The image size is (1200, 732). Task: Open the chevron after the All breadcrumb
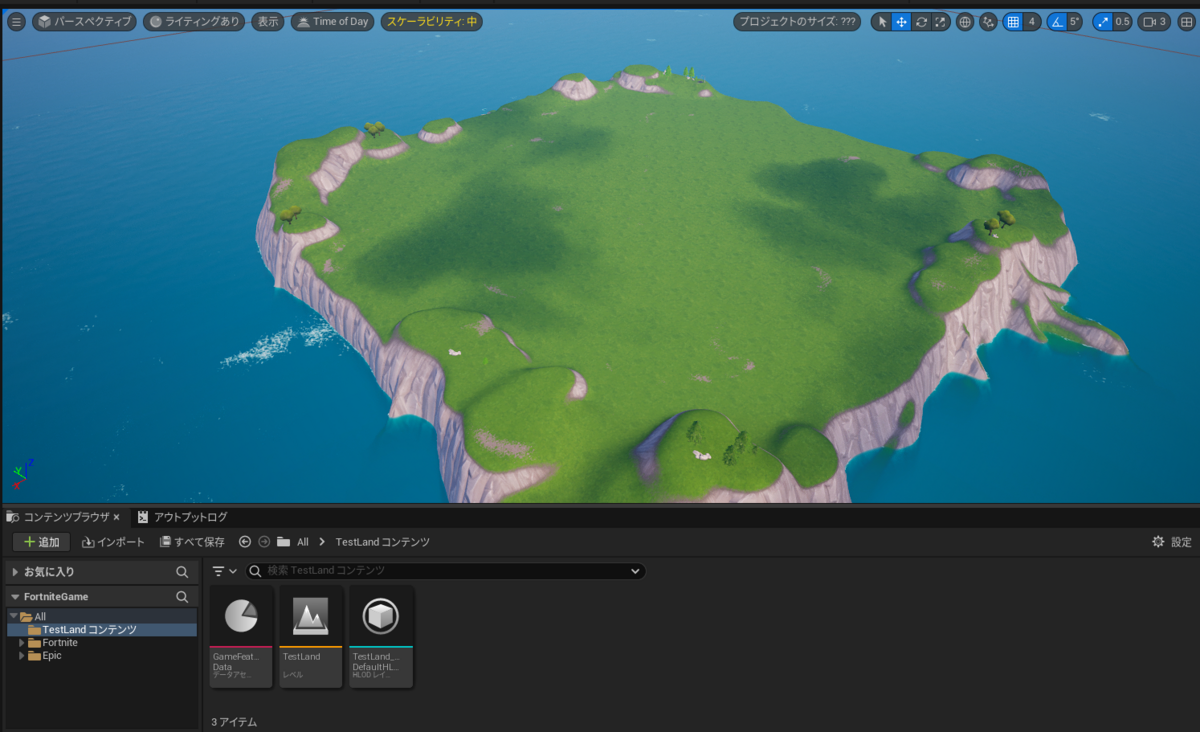point(322,542)
